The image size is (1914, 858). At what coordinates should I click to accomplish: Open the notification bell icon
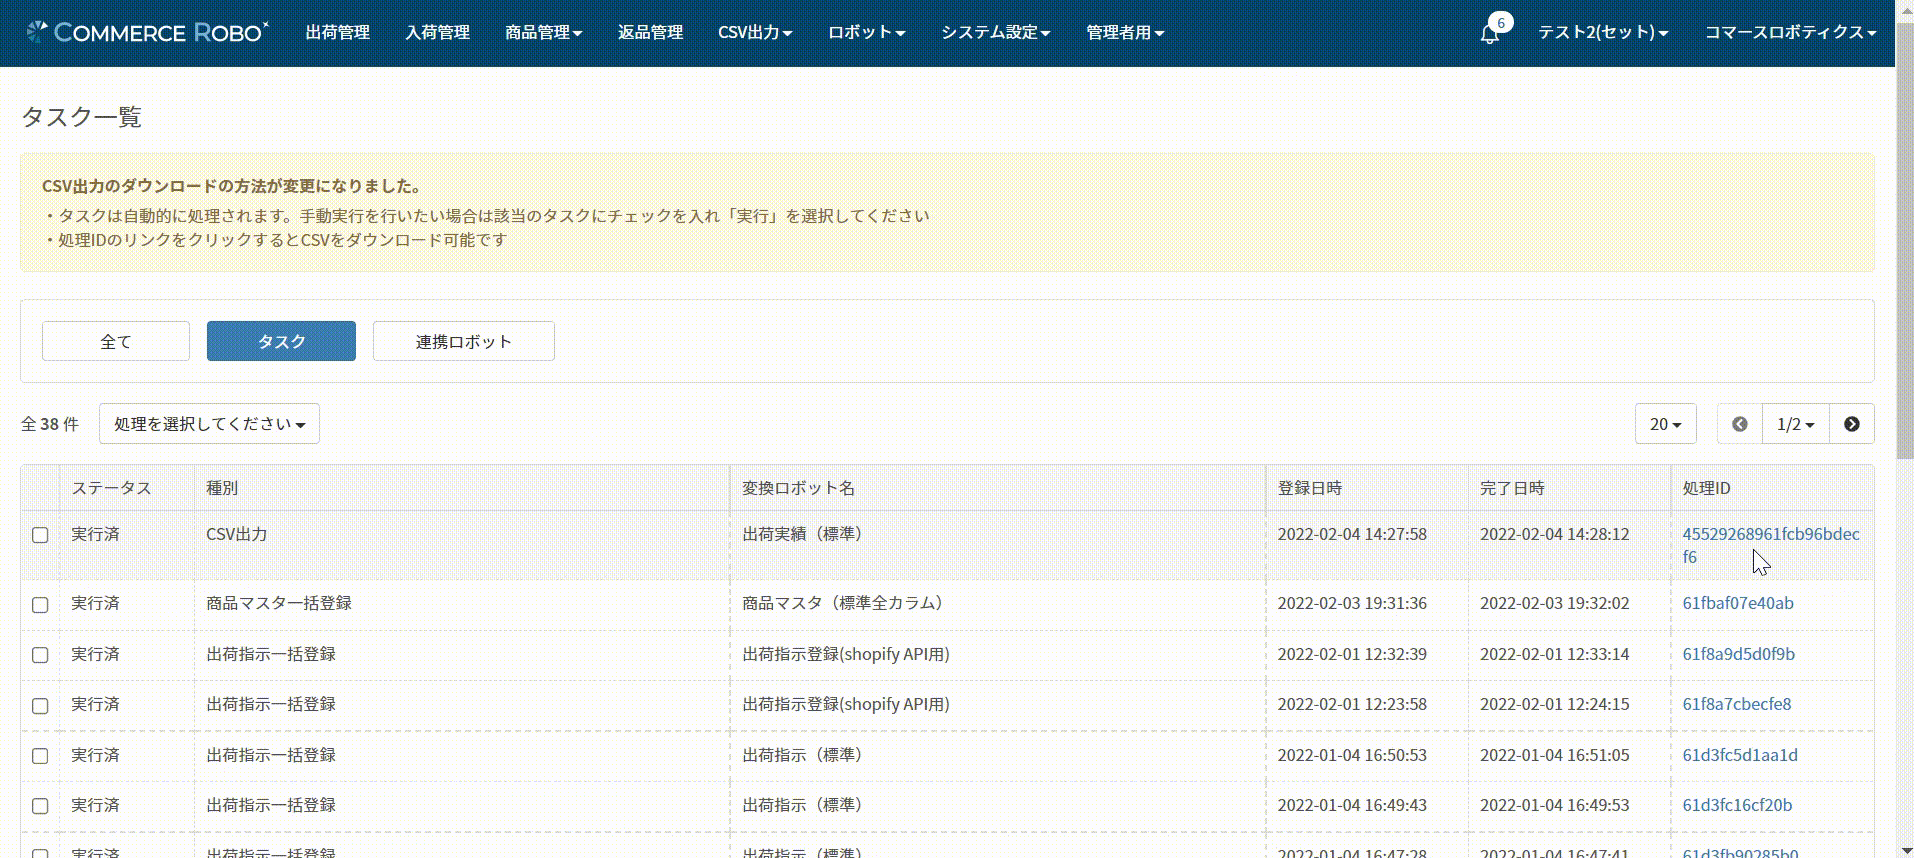[1489, 33]
